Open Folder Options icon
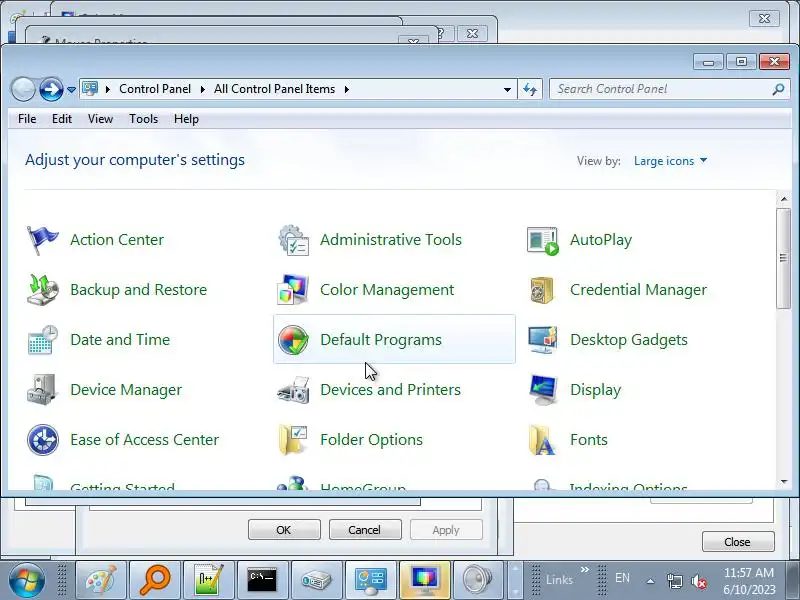Image resolution: width=800 pixels, height=600 pixels. point(293,440)
